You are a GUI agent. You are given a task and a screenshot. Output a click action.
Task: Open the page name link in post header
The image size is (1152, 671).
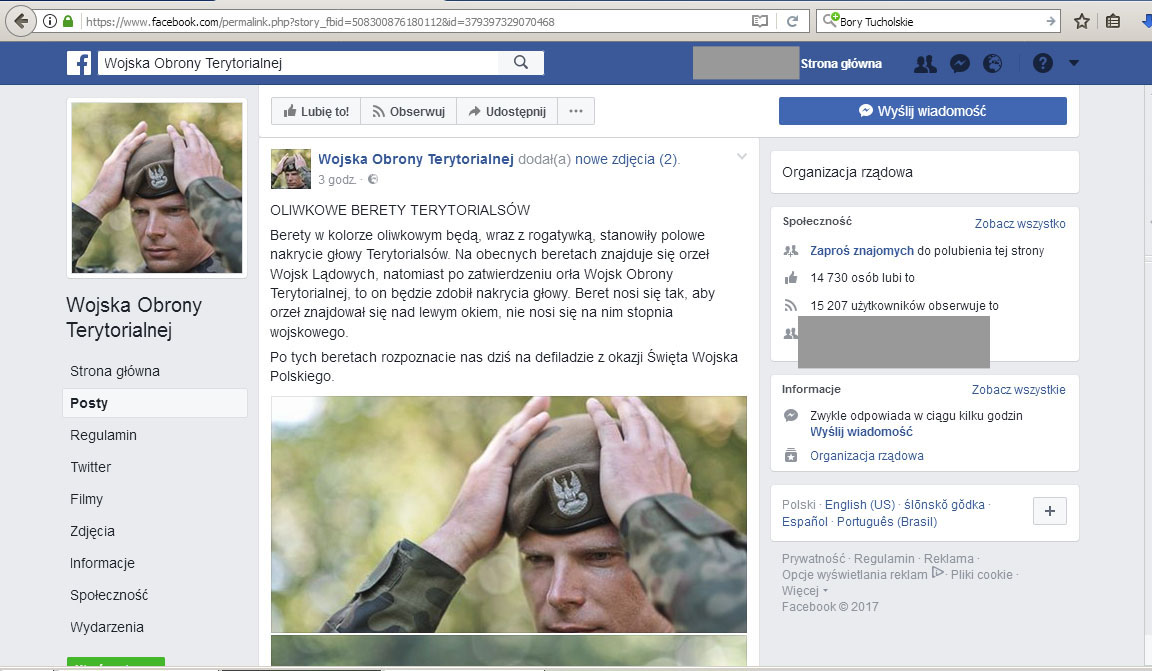[x=416, y=159]
